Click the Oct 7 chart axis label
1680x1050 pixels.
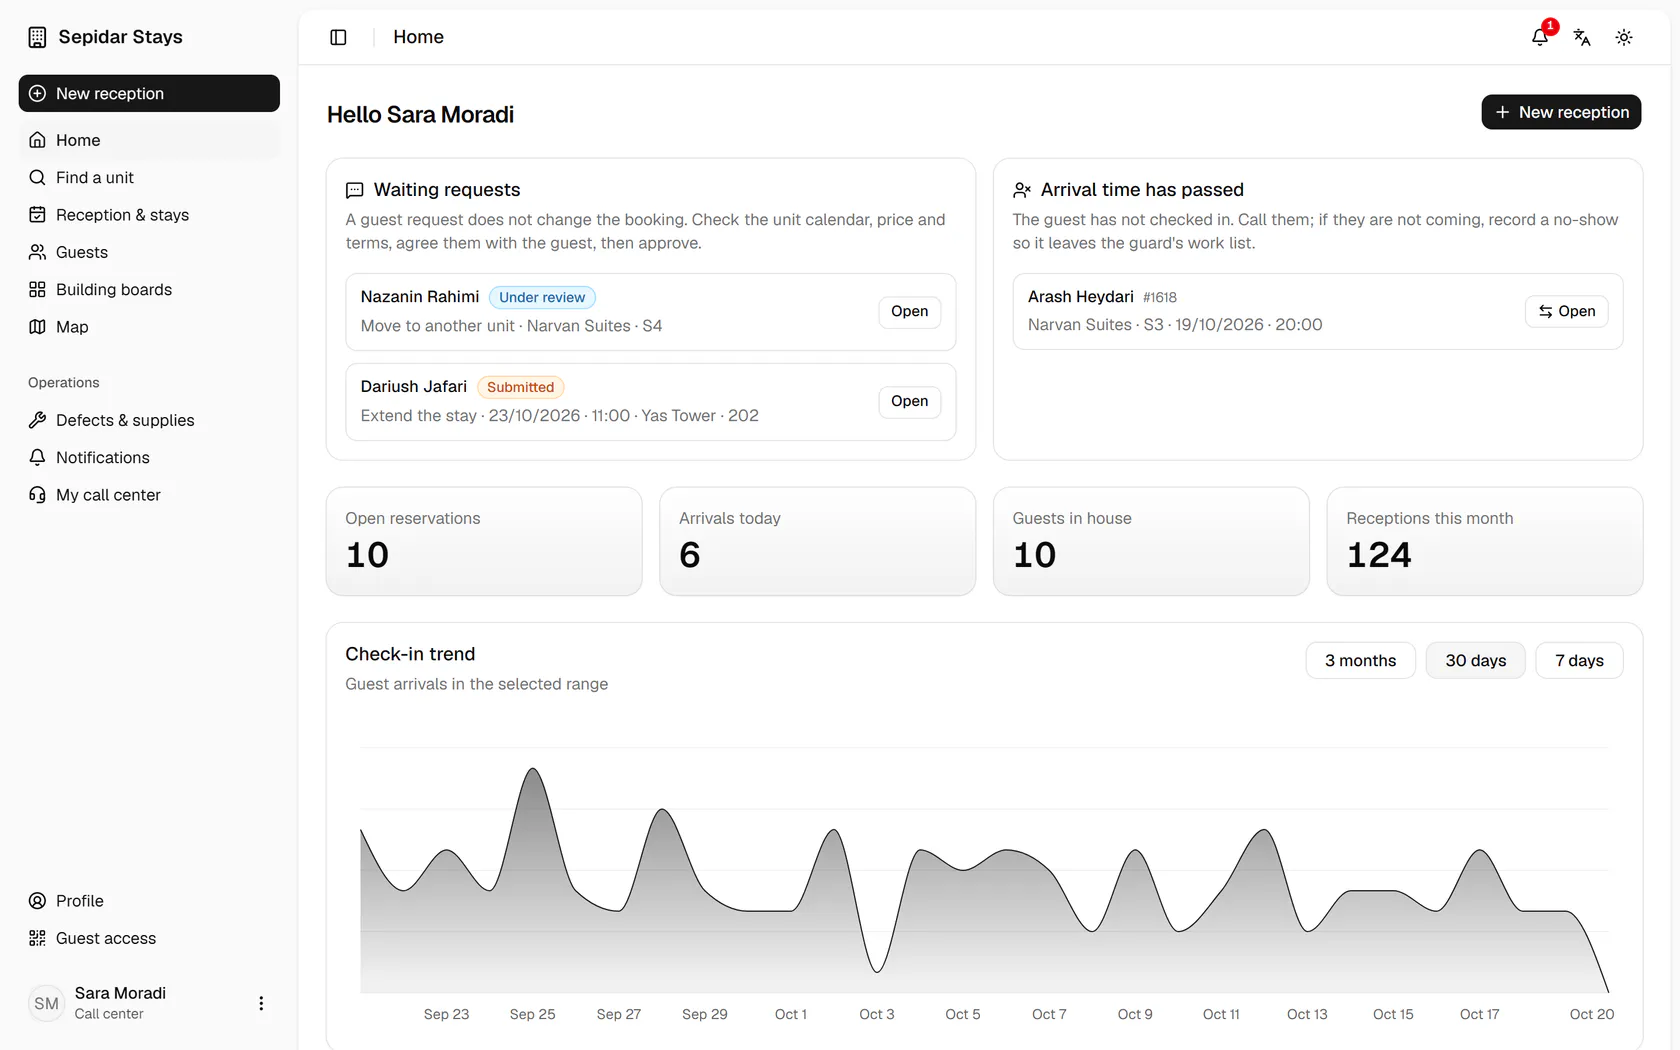click(1049, 1014)
